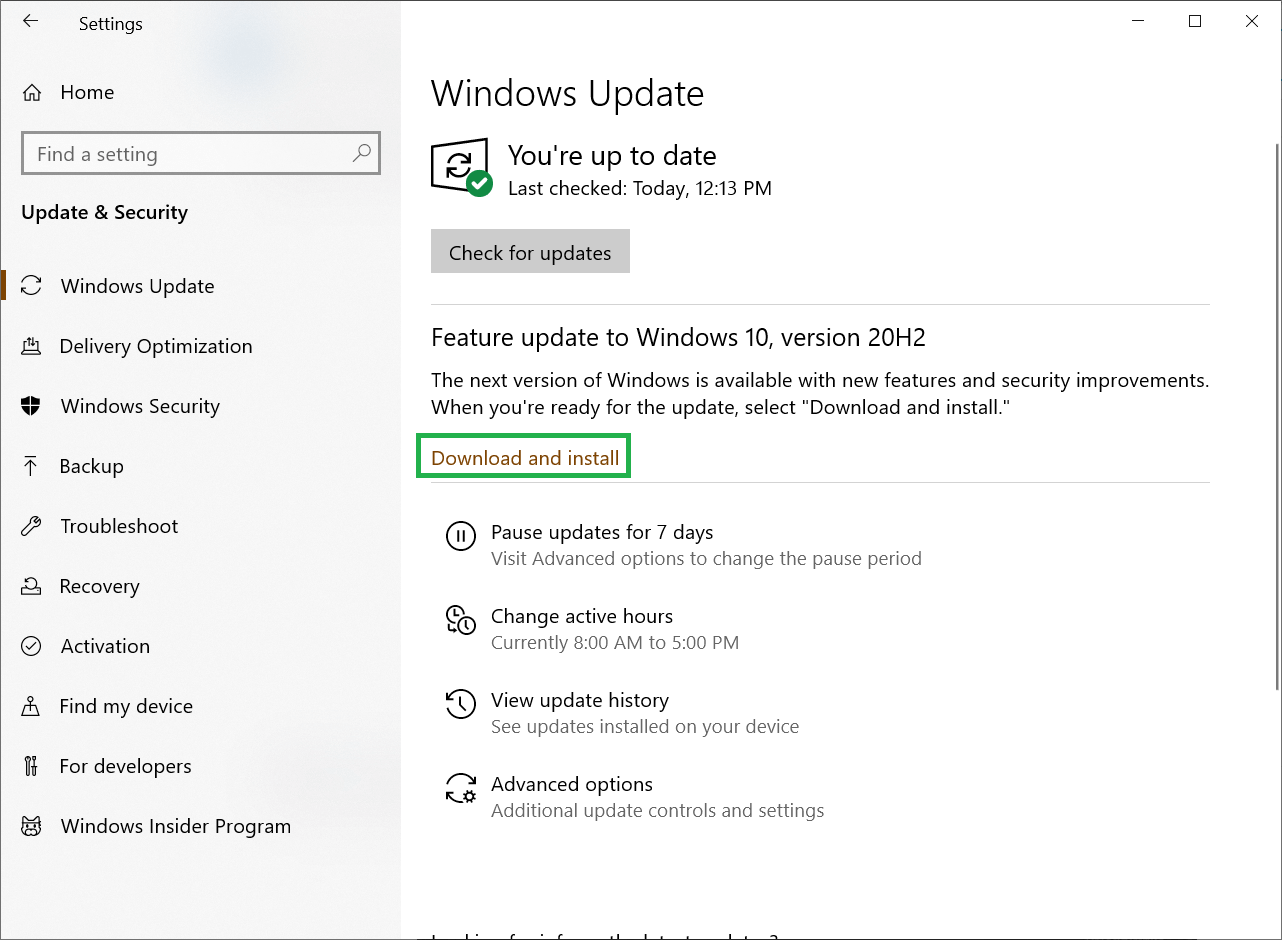This screenshot has width=1282, height=940.
Task: Click the history icon beside View update history
Action: 460,703
